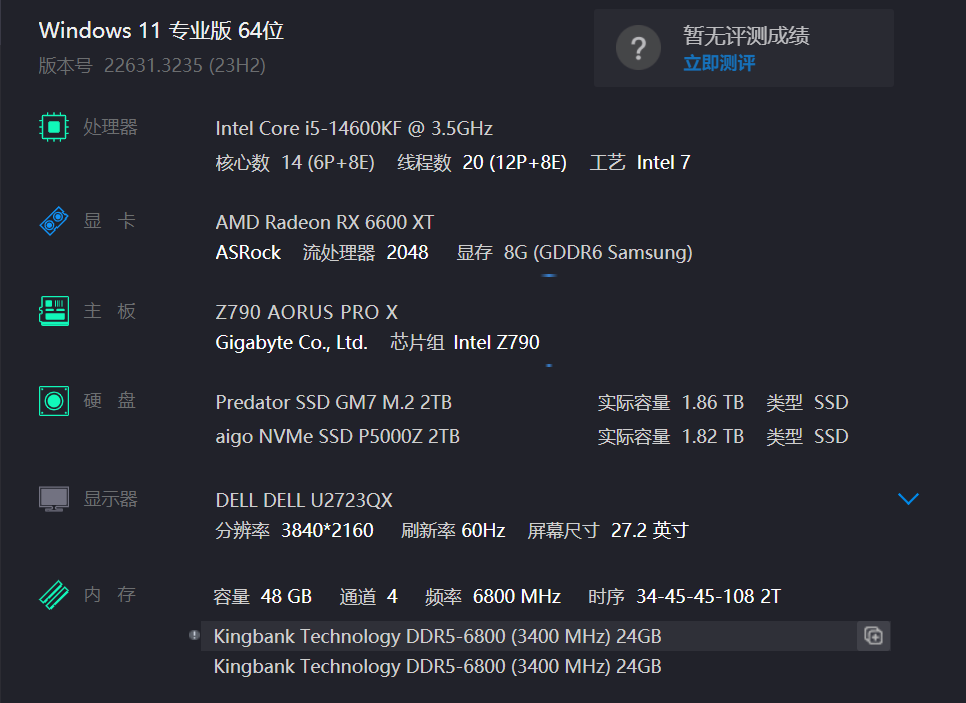Image resolution: width=966 pixels, height=703 pixels.
Task: Expand the DELL U2723QX display details
Action: pyautogui.click(x=908, y=498)
